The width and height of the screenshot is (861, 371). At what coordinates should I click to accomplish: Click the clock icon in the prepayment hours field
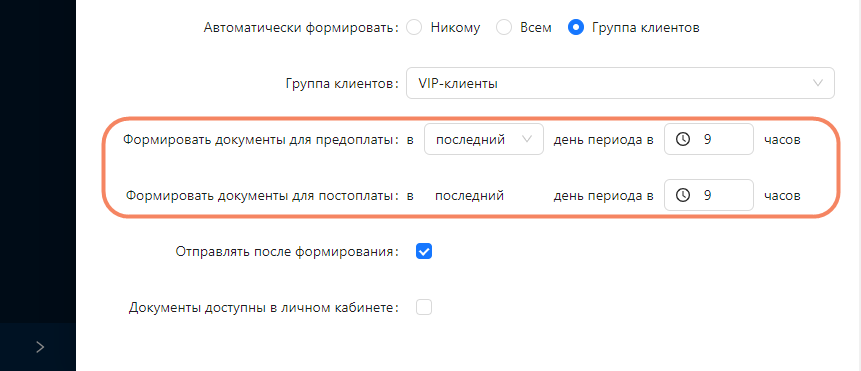[683, 139]
